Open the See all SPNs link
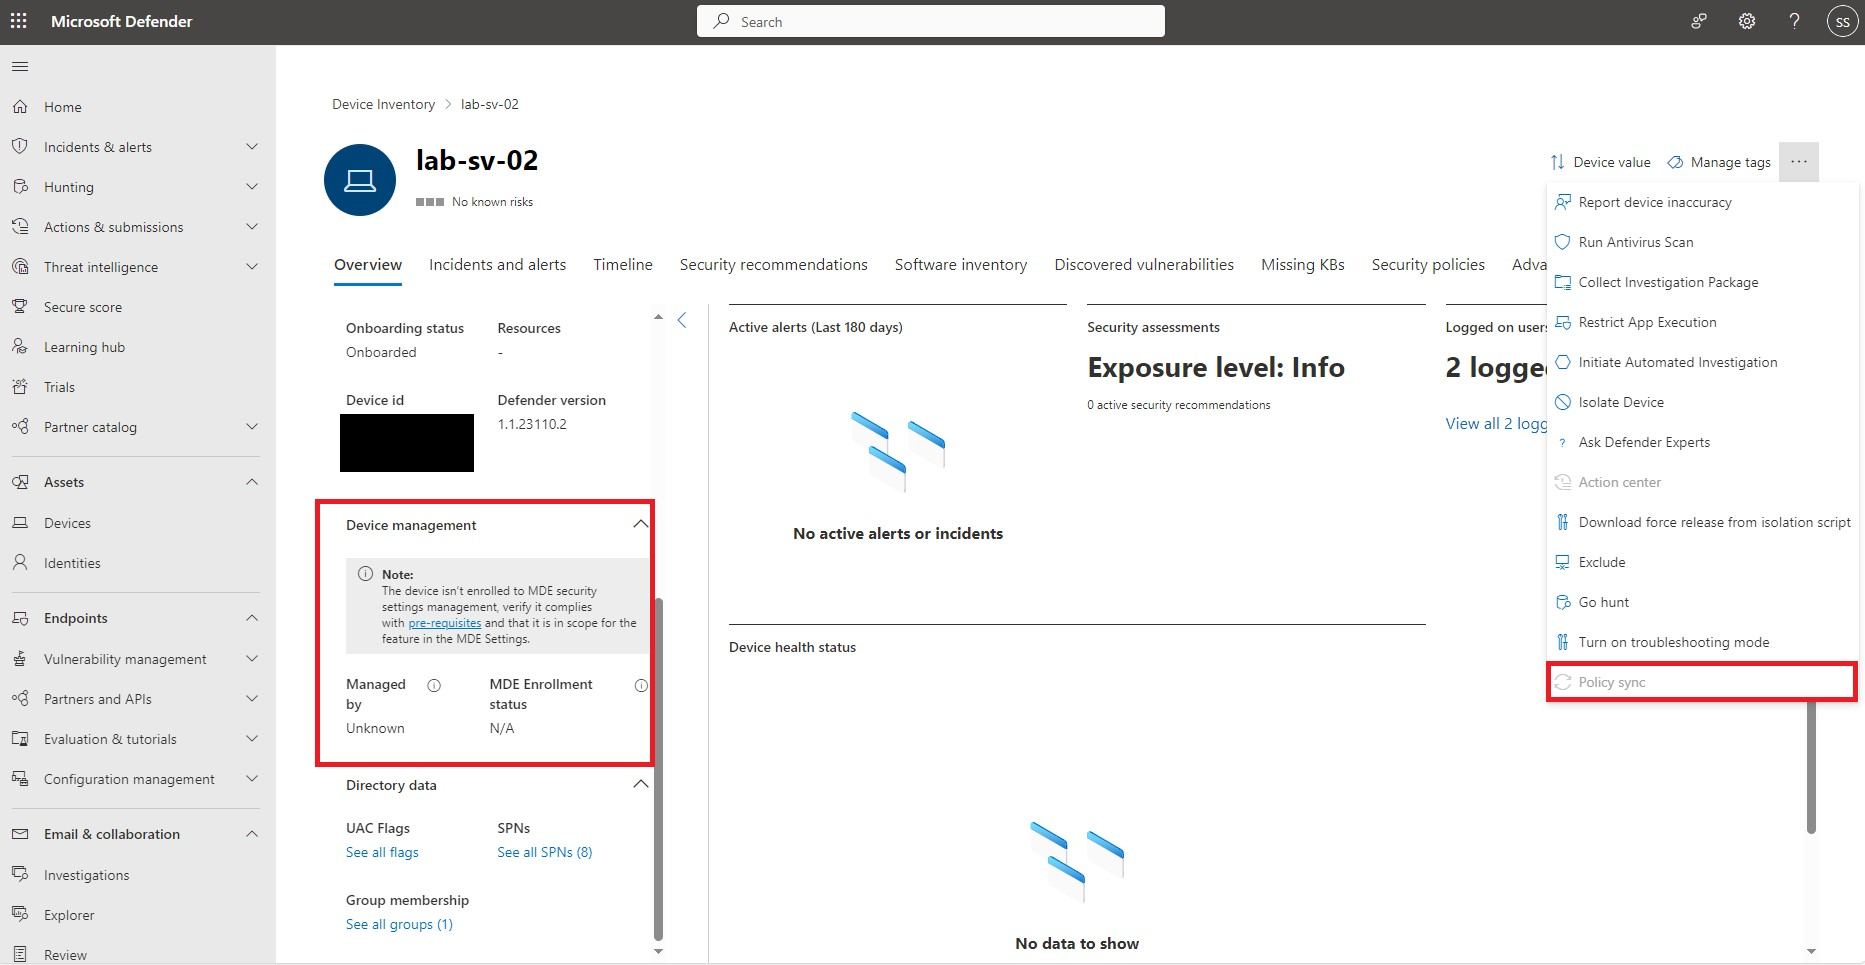 click(544, 851)
